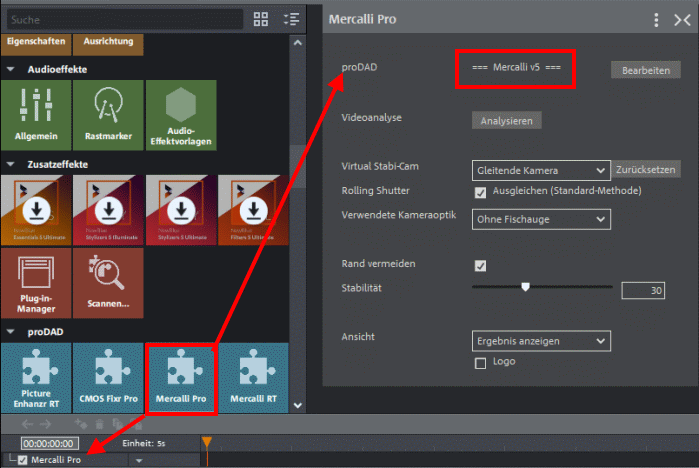The image size is (699, 468).
Task: Open Audio-Effektvorlagen tile
Action: [x=181, y=115]
